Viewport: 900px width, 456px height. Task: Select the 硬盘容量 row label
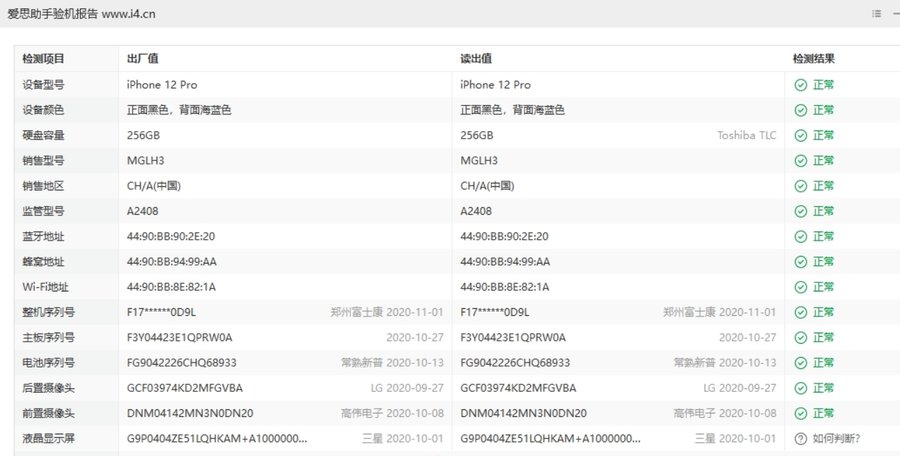[x=43, y=136]
